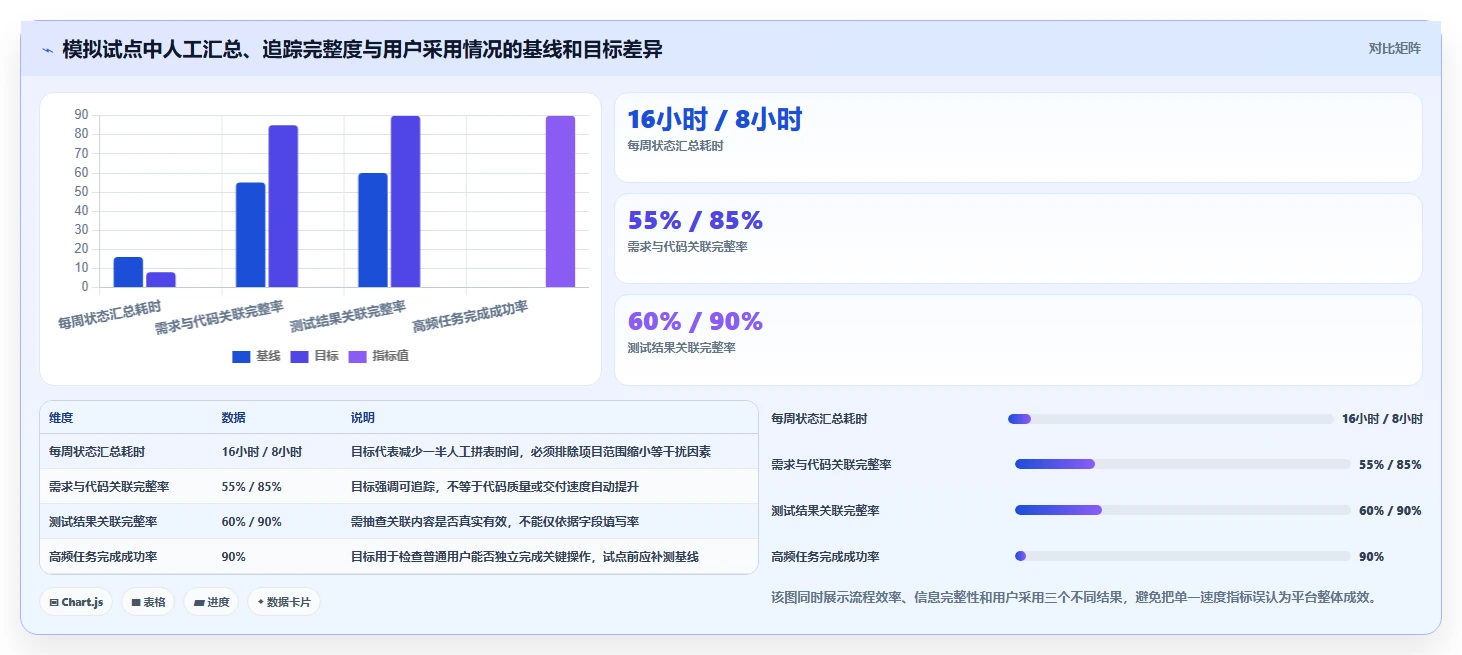Click the 数据卡片 chip below the table
The height and width of the screenshot is (655, 1462).
click(x=284, y=602)
